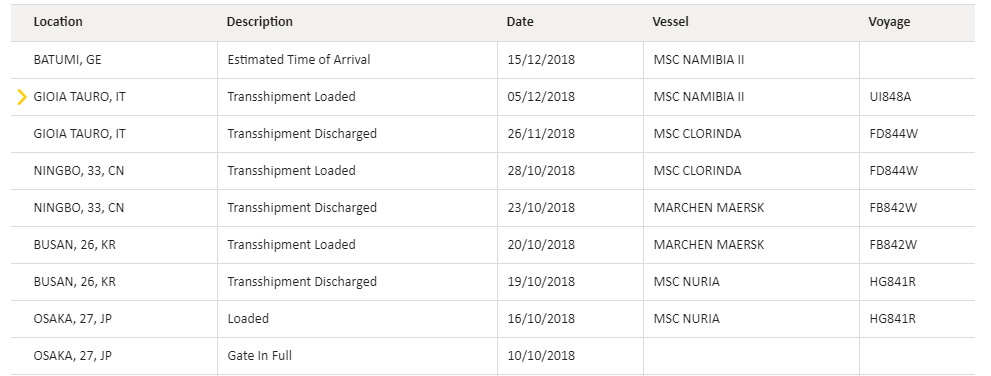Click the Gate In Full description
Viewport: 991px width, 376px height.
[x=260, y=356]
